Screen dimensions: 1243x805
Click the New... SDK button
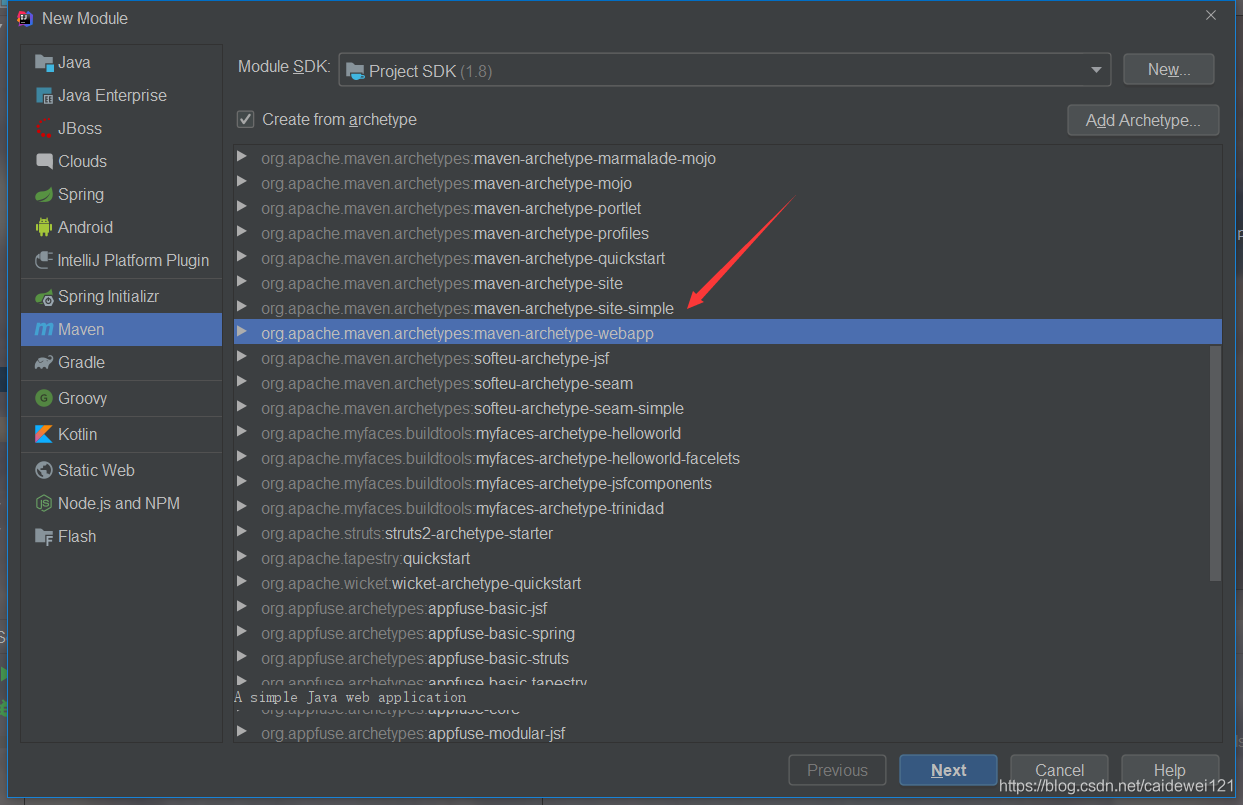point(1169,69)
